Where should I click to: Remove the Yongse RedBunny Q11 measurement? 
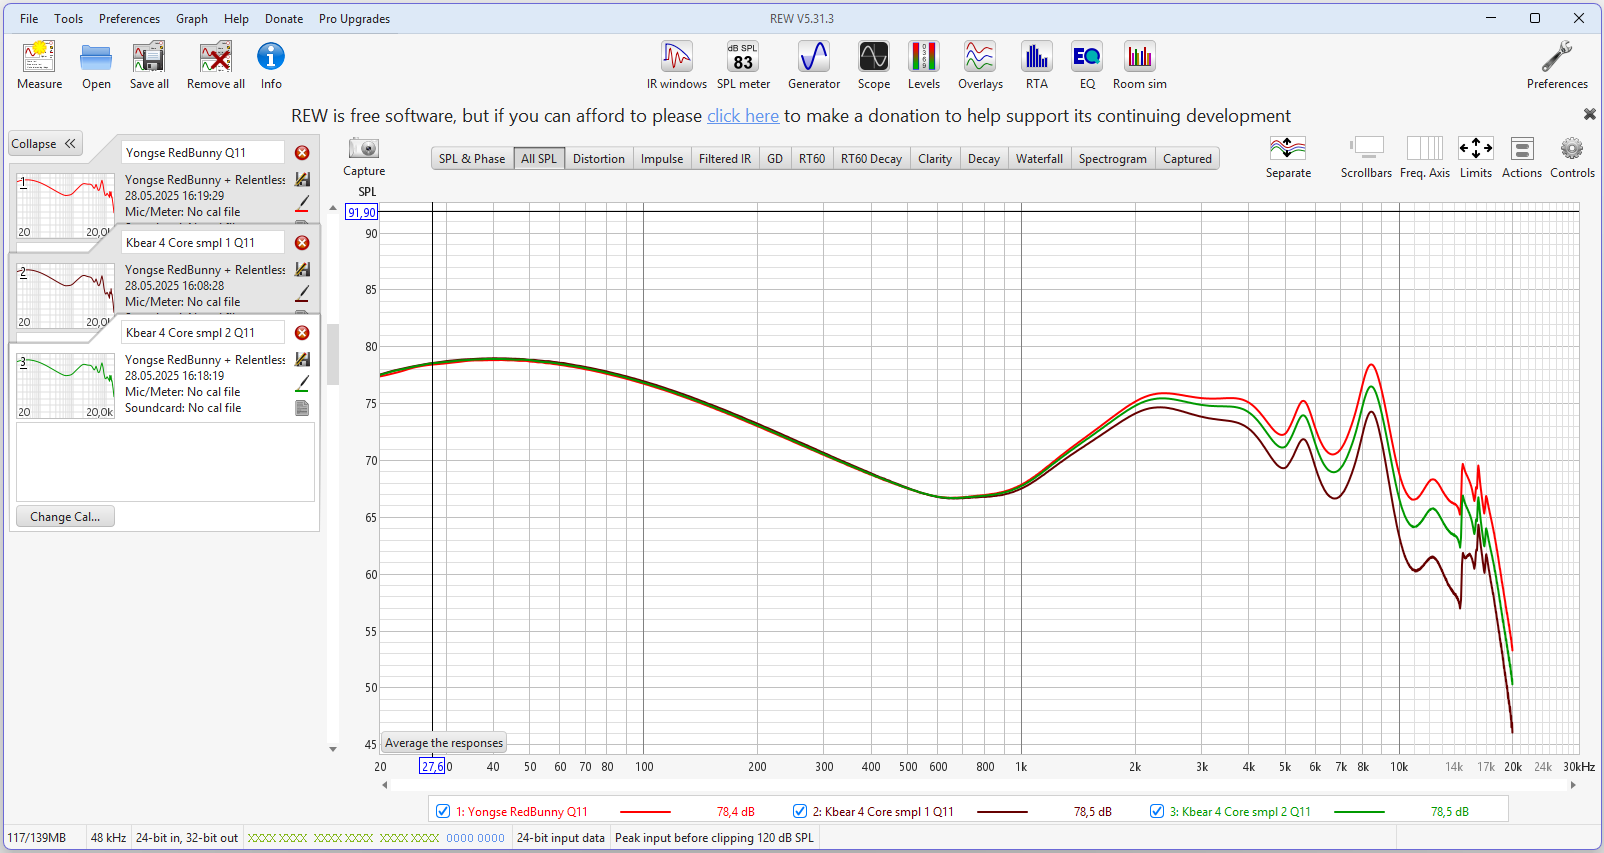pyautogui.click(x=302, y=153)
